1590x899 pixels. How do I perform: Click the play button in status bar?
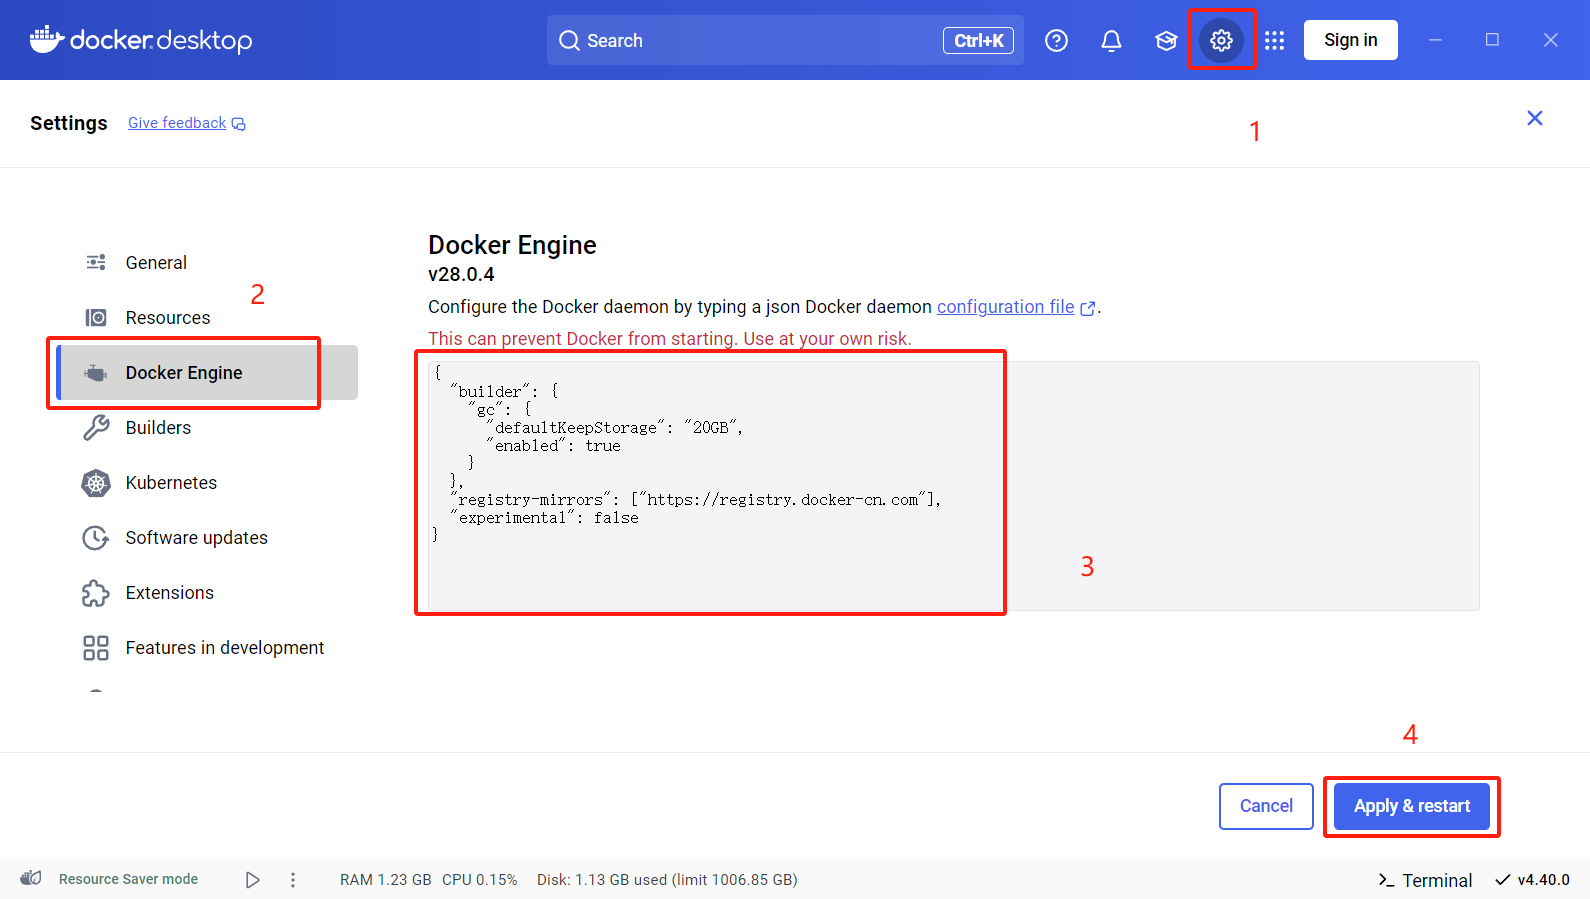[x=253, y=880]
